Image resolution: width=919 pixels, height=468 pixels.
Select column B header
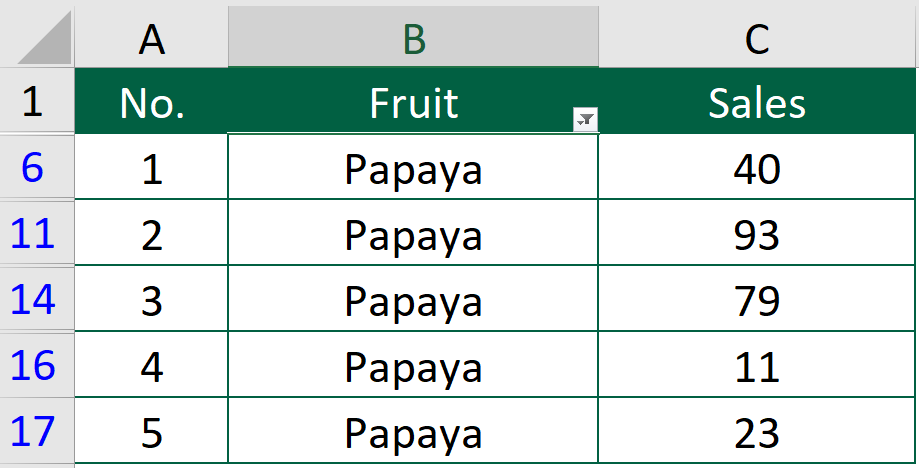click(x=413, y=36)
